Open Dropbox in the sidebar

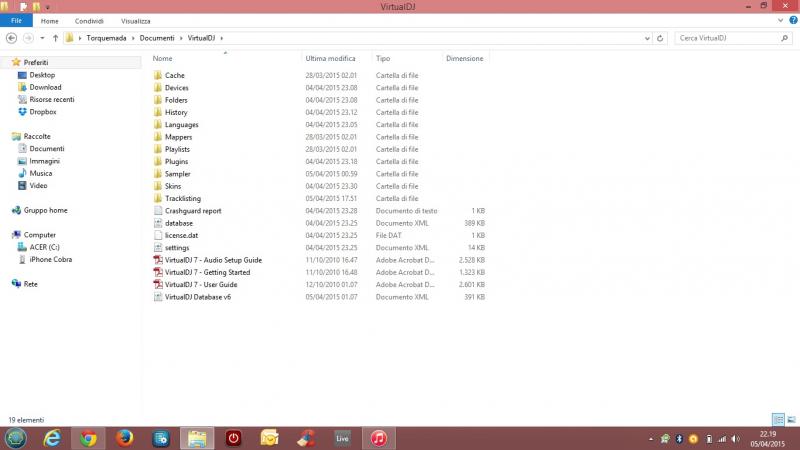coord(43,111)
